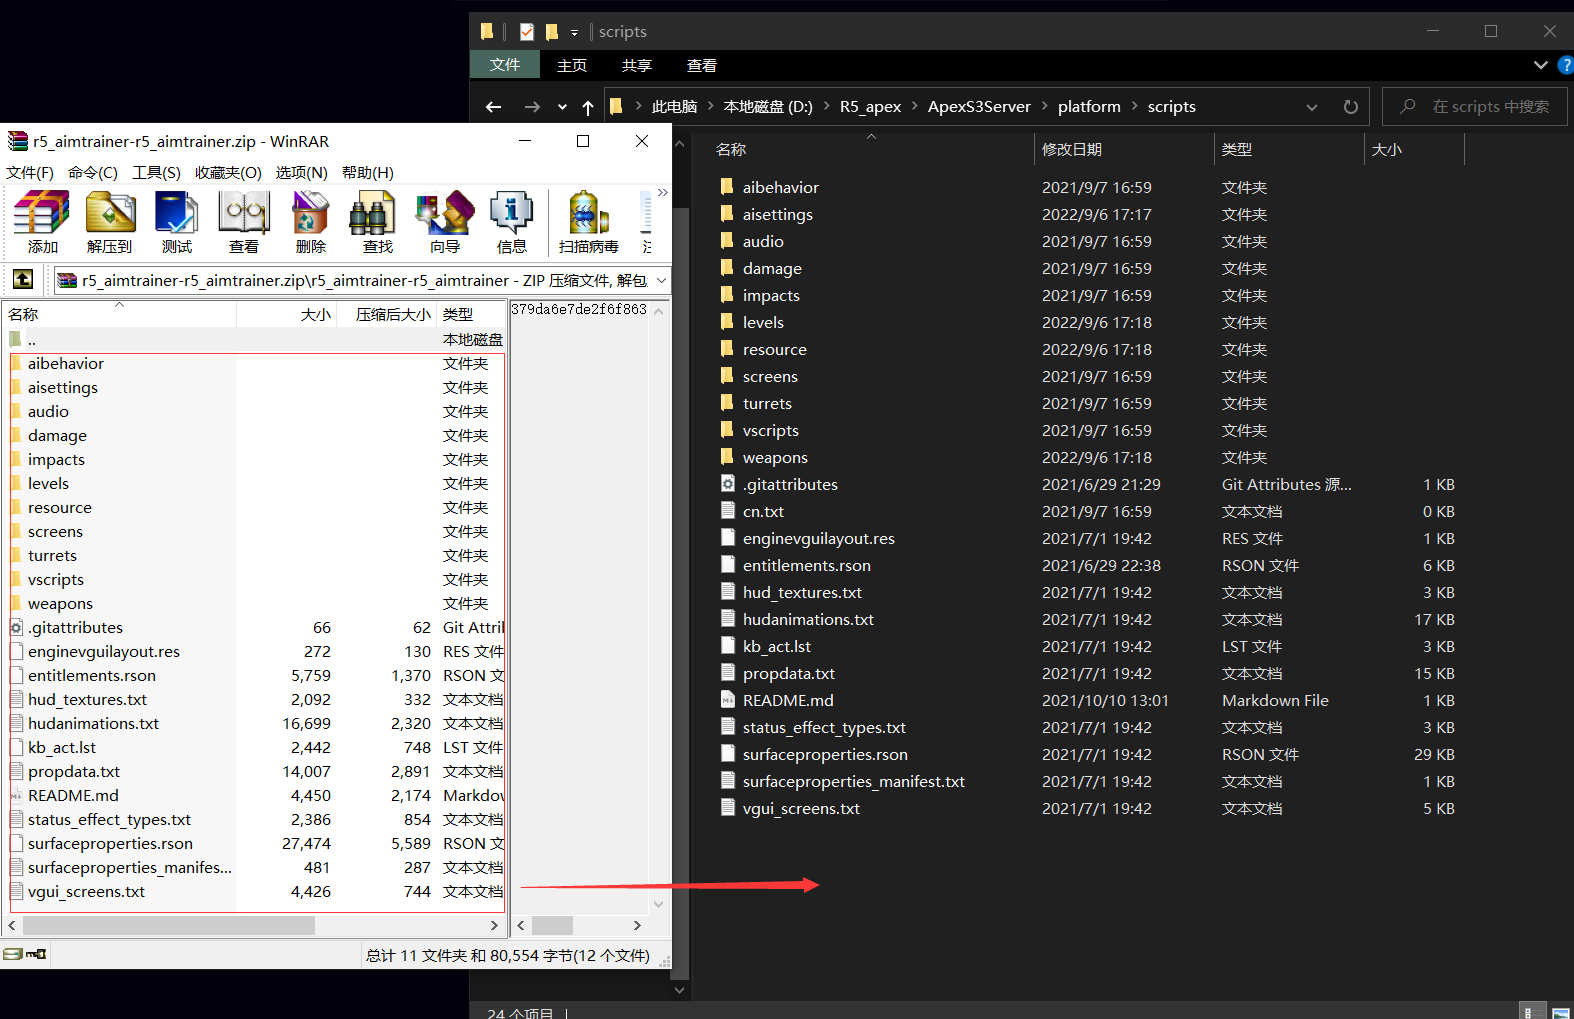Click WinRAR status bar drive icon

(x=14, y=954)
